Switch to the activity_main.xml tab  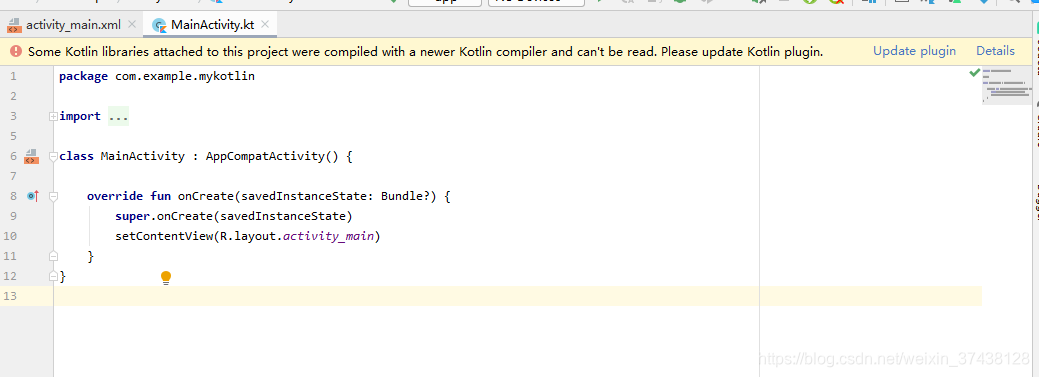pos(73,25)
